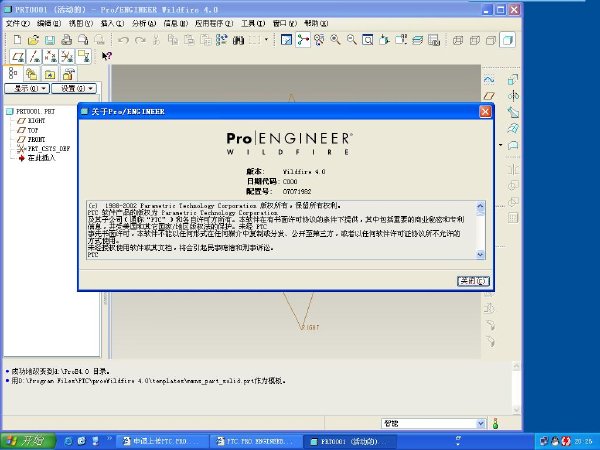The height and width of the screenshot is (450, 600).
Task: Click the license text scrollbar up arrow
Action: (481, 206)
